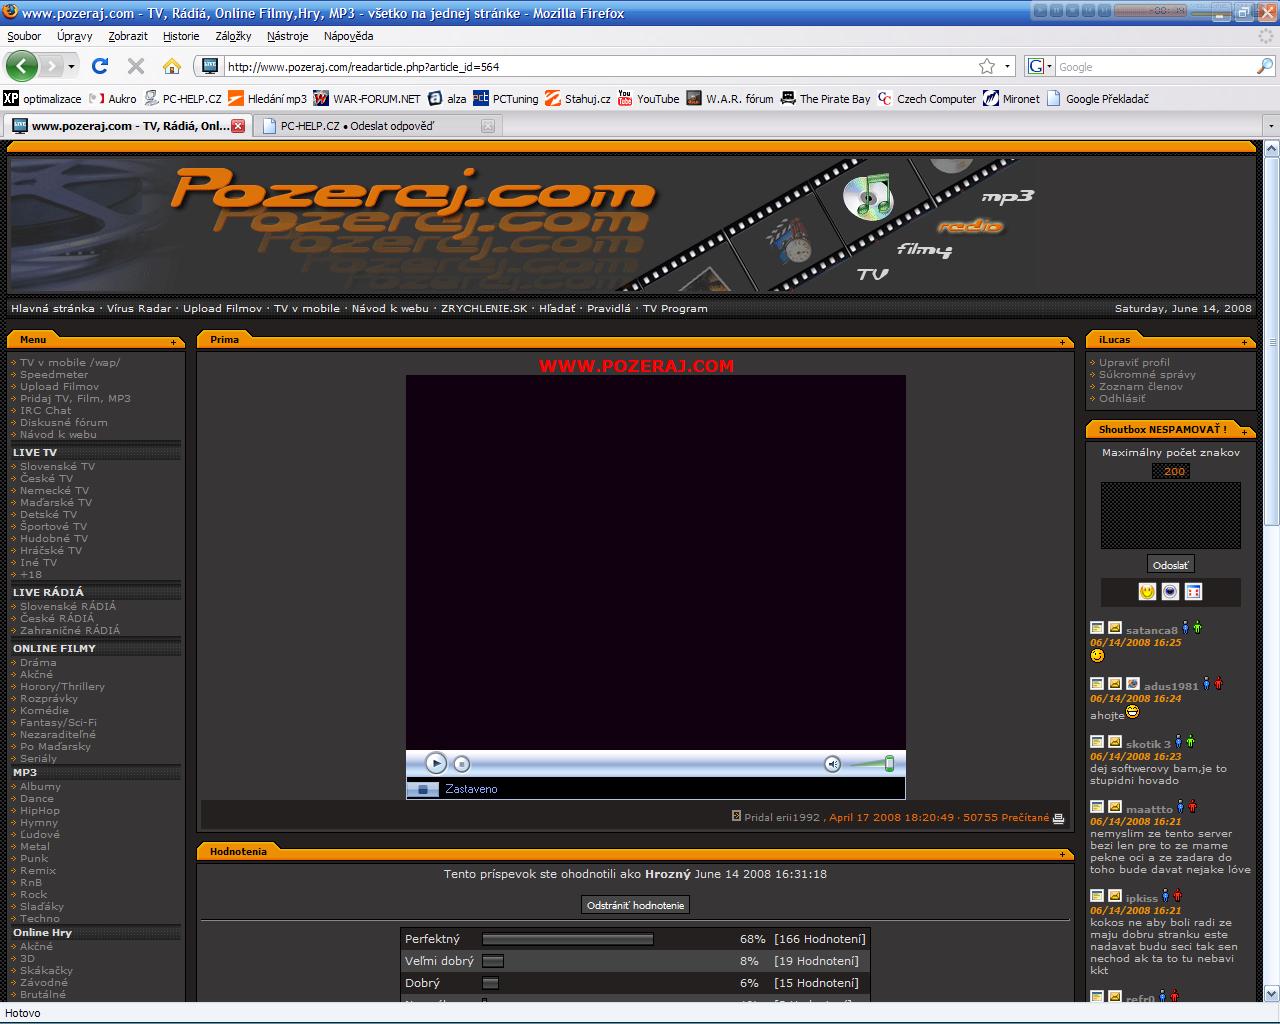The image size is (1280, 1024).
Task: Click the Odoslať shoutbox button
Action: coord(1170,565)
